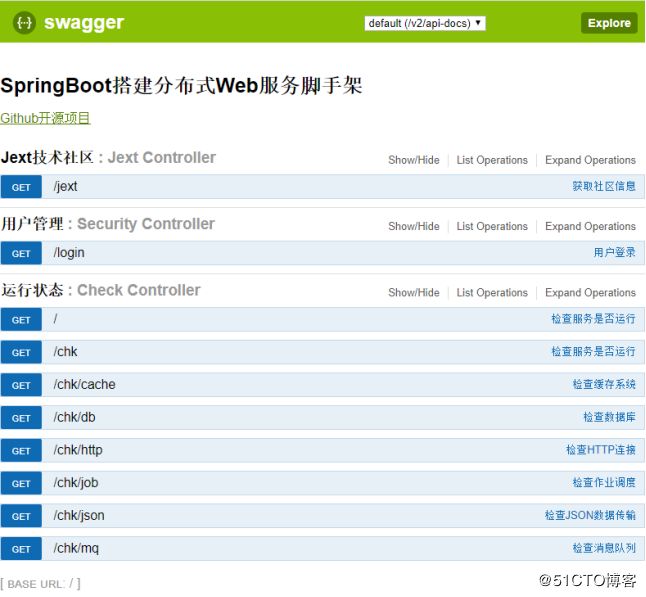This screenshot has width=646, height=597.
Task: Expand the Security Controller section heading
Action: [x=108, y=224]
